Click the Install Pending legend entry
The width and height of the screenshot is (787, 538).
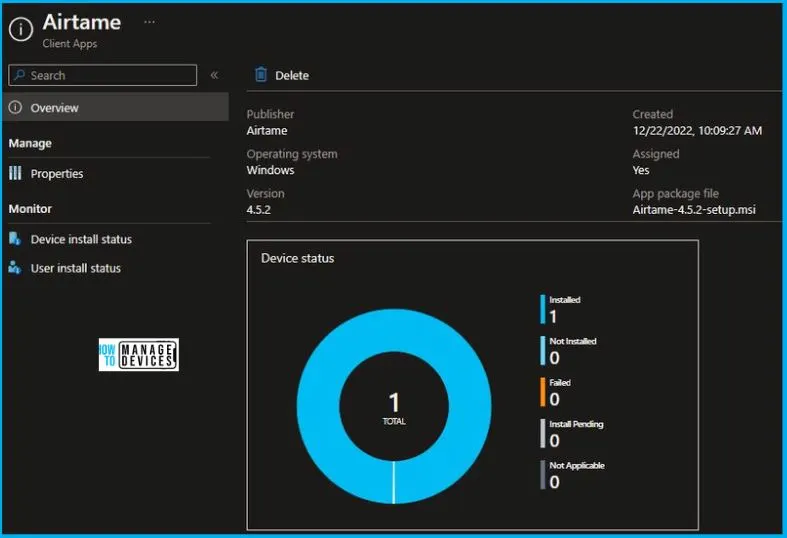(572, 434)
